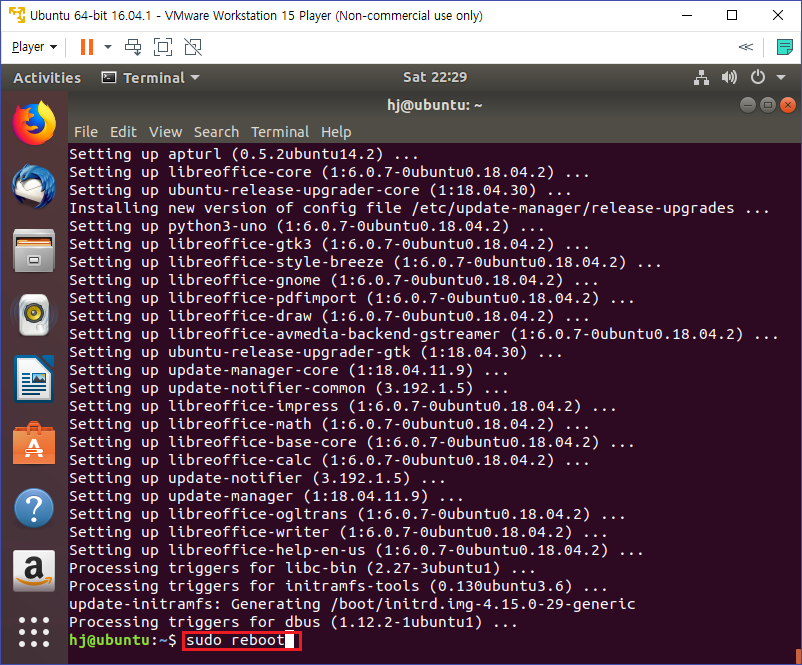This screenshot has width=802, height=665.
Task: Click the 'Processing triggers for libc-bin' line
Action: (x=302, y=568)
